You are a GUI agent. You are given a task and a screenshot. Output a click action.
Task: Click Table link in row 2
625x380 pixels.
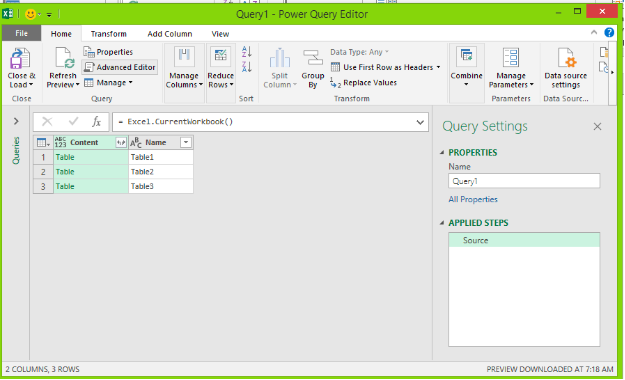pos(65,172)
